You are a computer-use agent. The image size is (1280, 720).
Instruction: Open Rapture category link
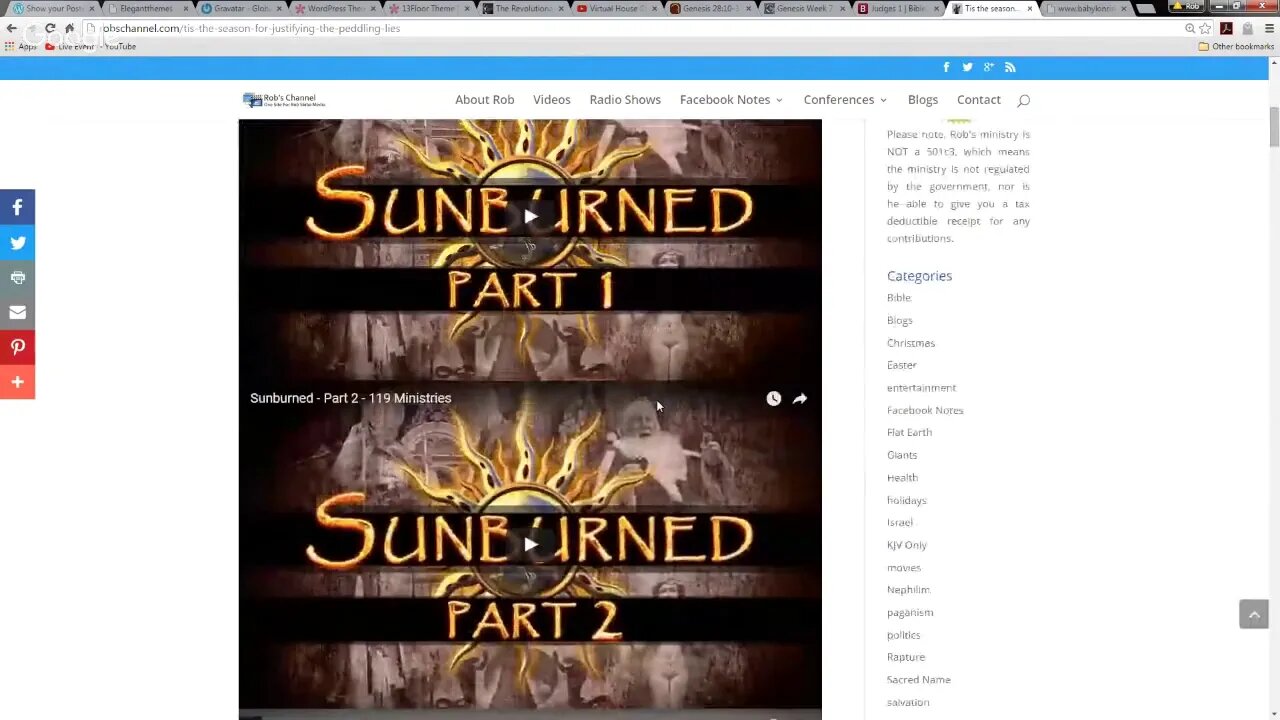(x=906, y=657)
